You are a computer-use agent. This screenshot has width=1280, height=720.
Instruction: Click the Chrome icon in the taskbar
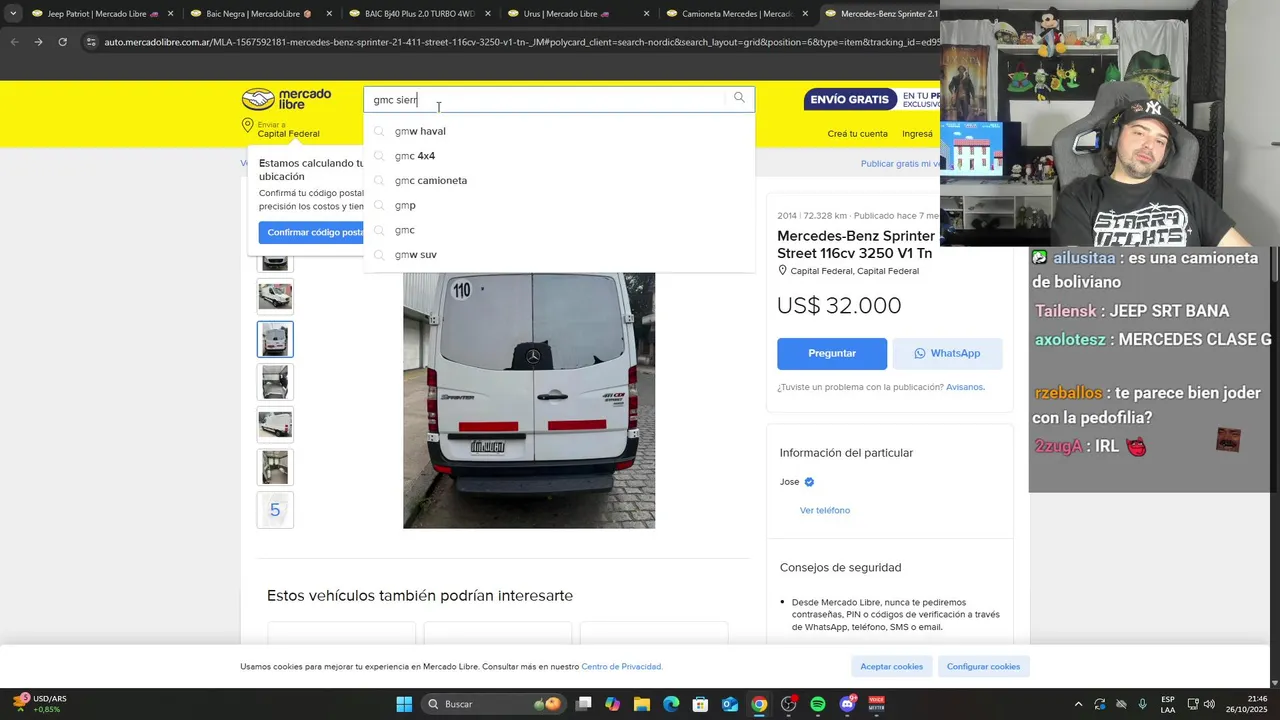pos(759,704)
